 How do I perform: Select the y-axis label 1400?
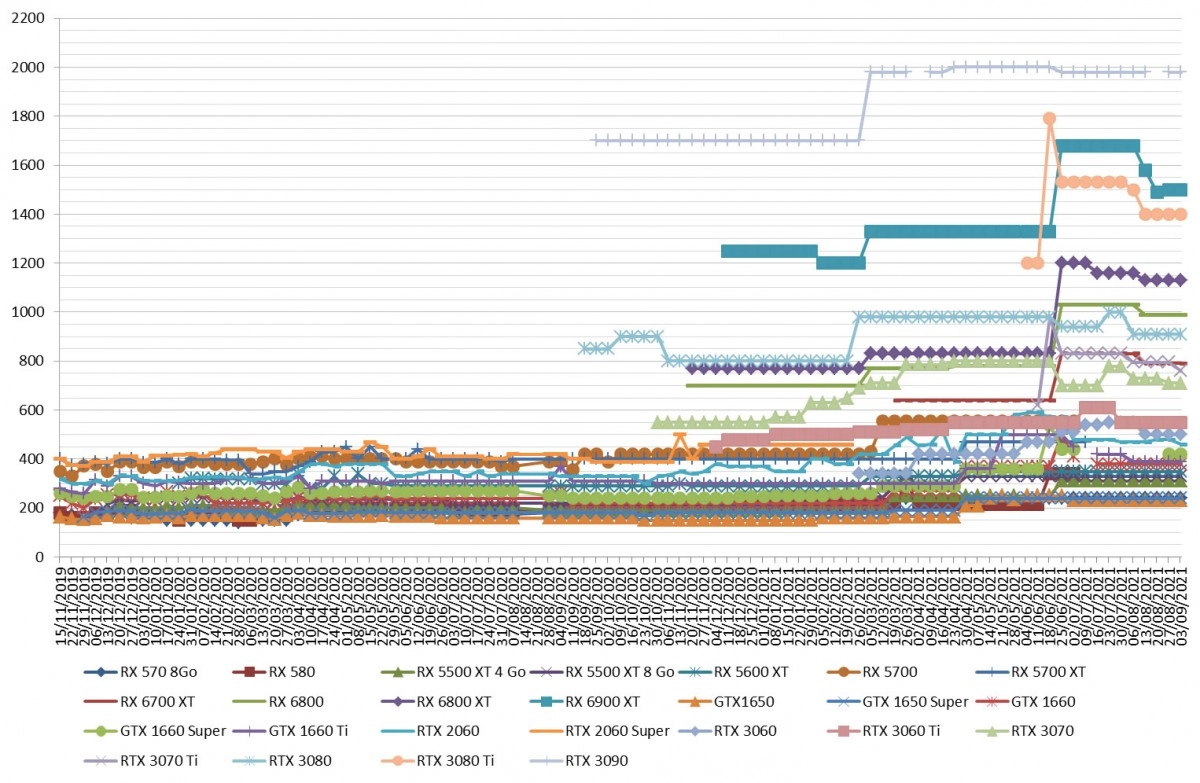pos(29,215)
